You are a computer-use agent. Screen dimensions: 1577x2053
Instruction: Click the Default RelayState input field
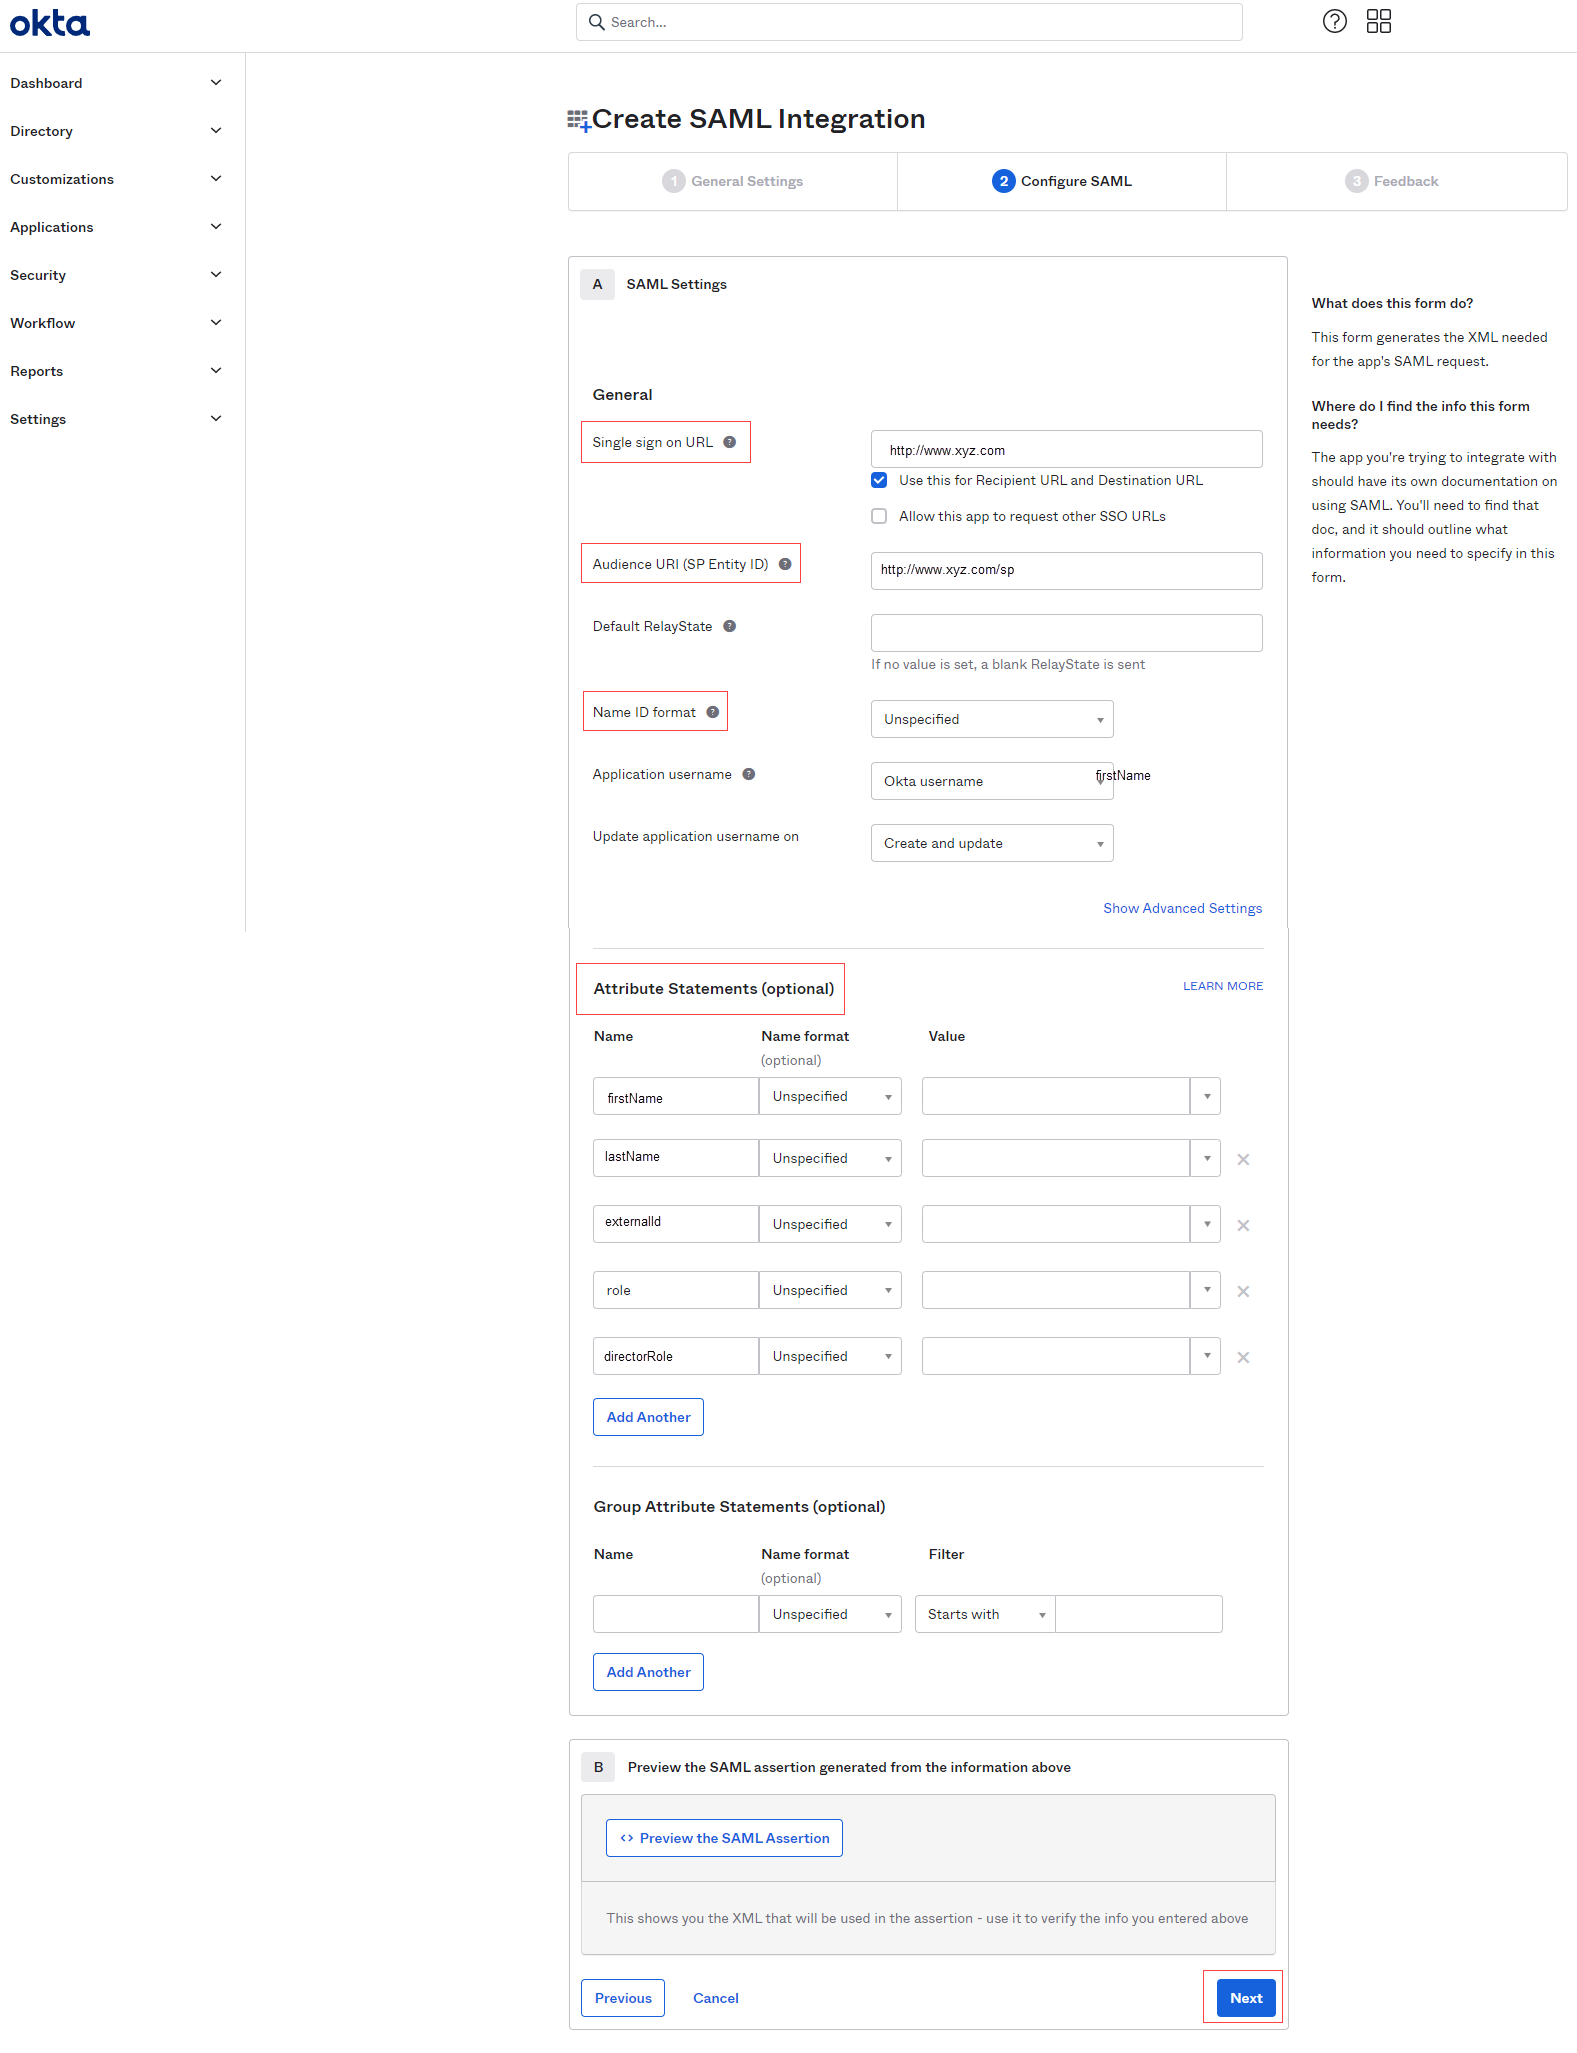(1066, 633)
